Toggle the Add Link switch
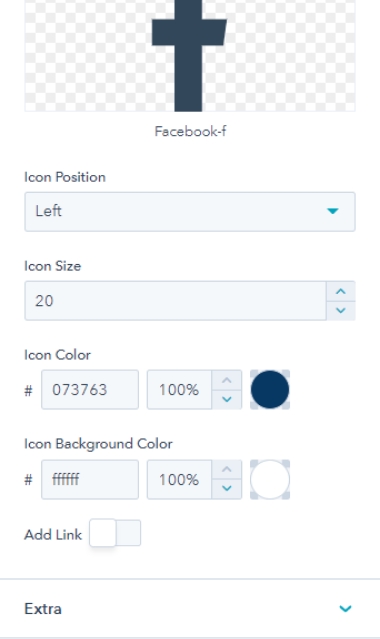Screen dimensions: 380x639 point(115,533)
